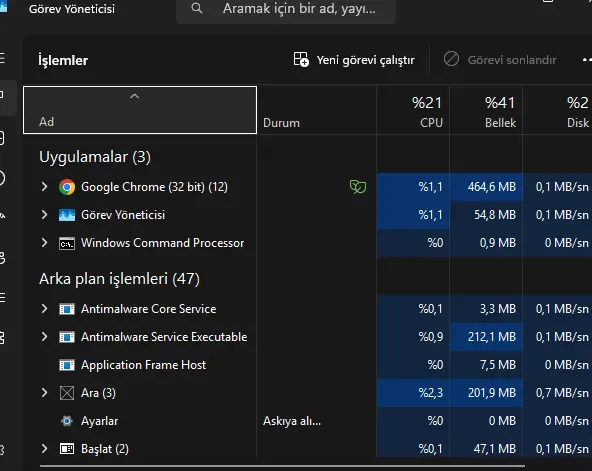
Task: Expand the Windows Command Processor entry
Action: click(44, 243)
